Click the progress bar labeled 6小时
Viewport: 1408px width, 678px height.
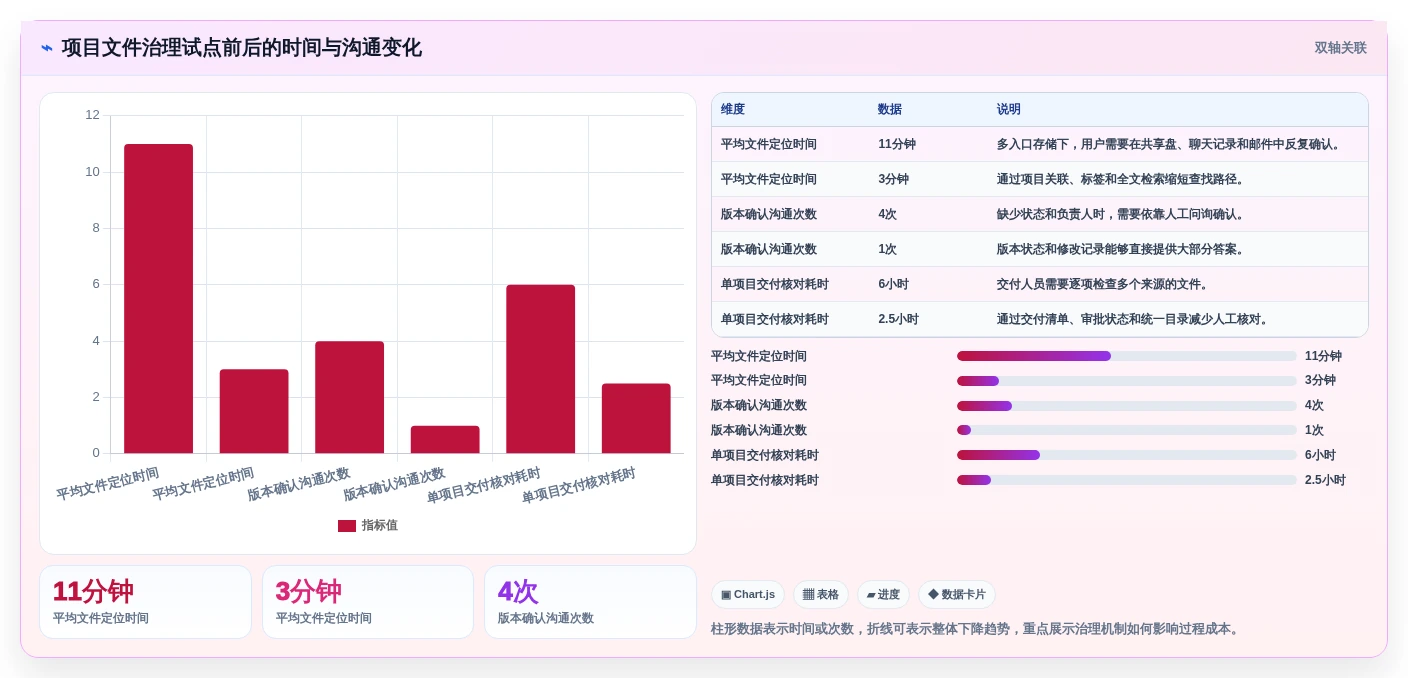point(1127,455)
